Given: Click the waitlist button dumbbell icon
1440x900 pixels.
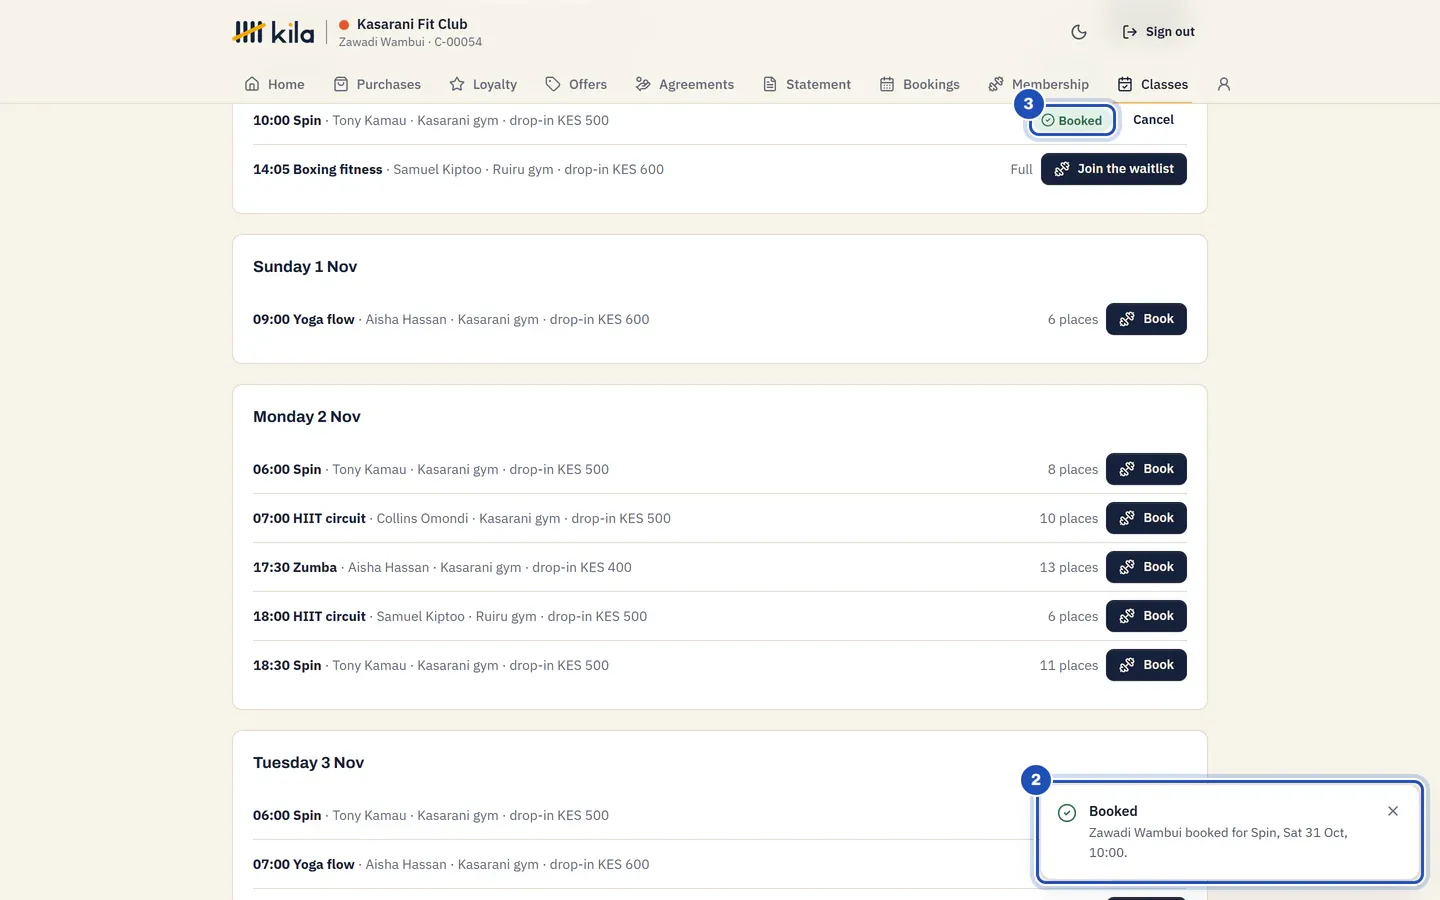Looking at the screenshot, I should [x=1062, y=169].
